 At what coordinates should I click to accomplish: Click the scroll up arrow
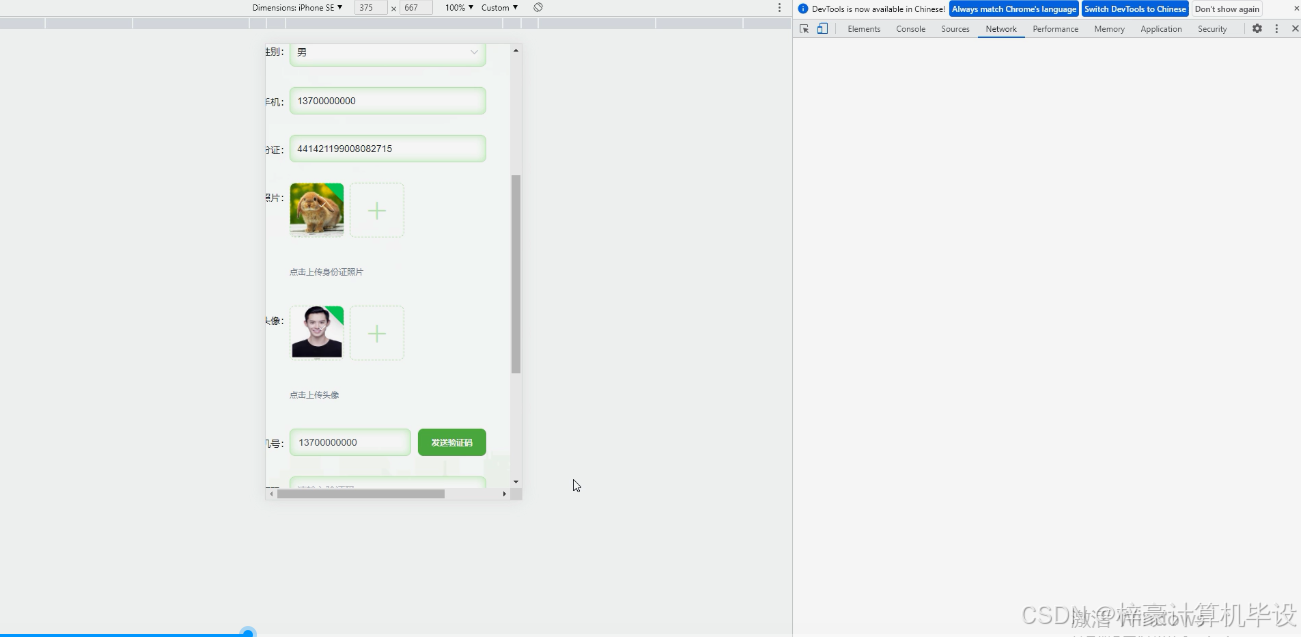(x=516, y=50)
